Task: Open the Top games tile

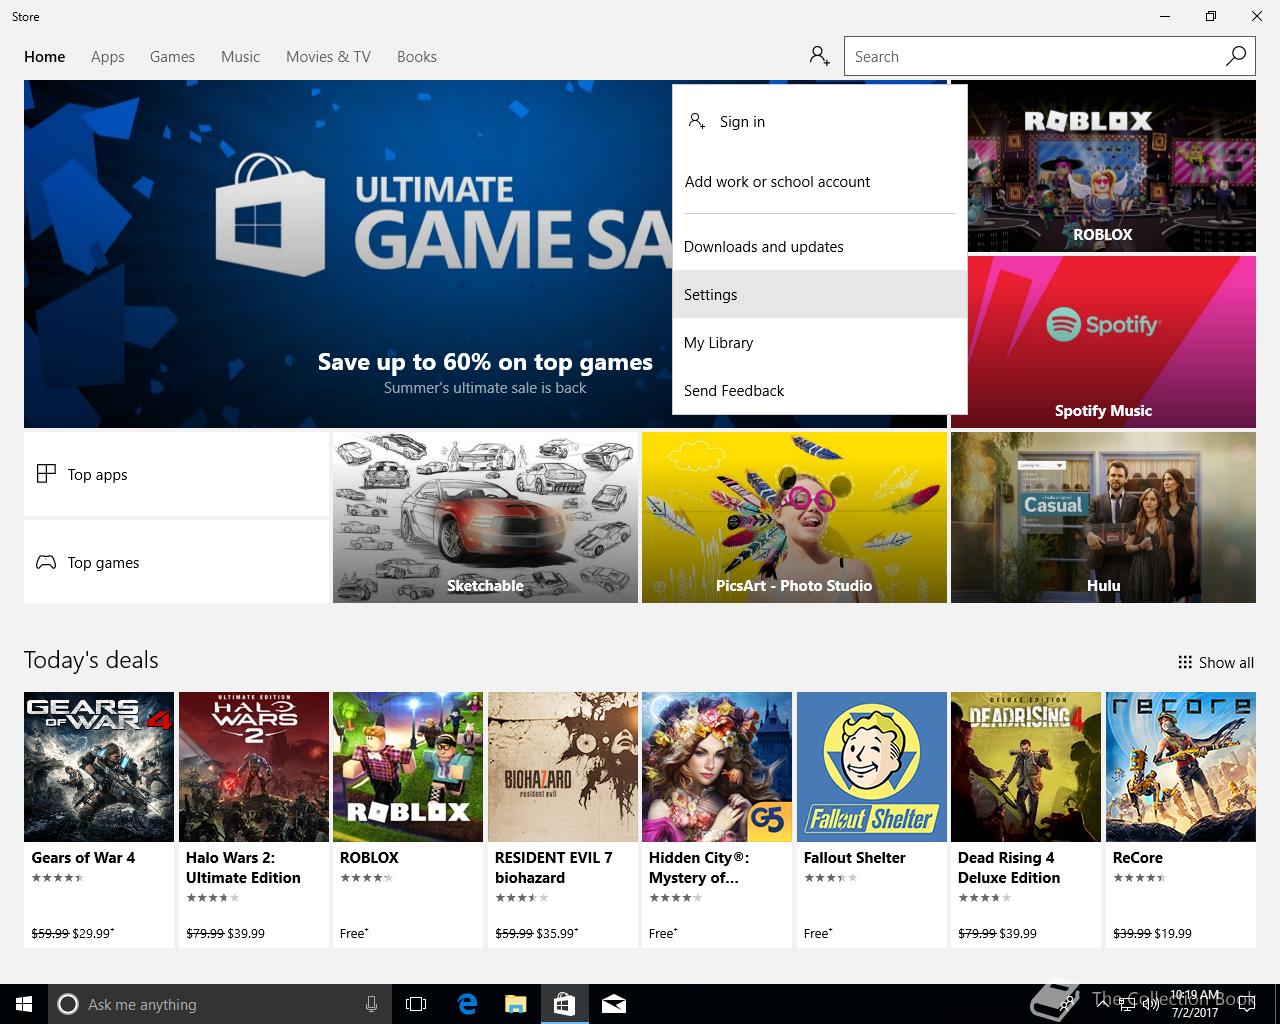Action: pyautogui.click(x=176, y=562)
